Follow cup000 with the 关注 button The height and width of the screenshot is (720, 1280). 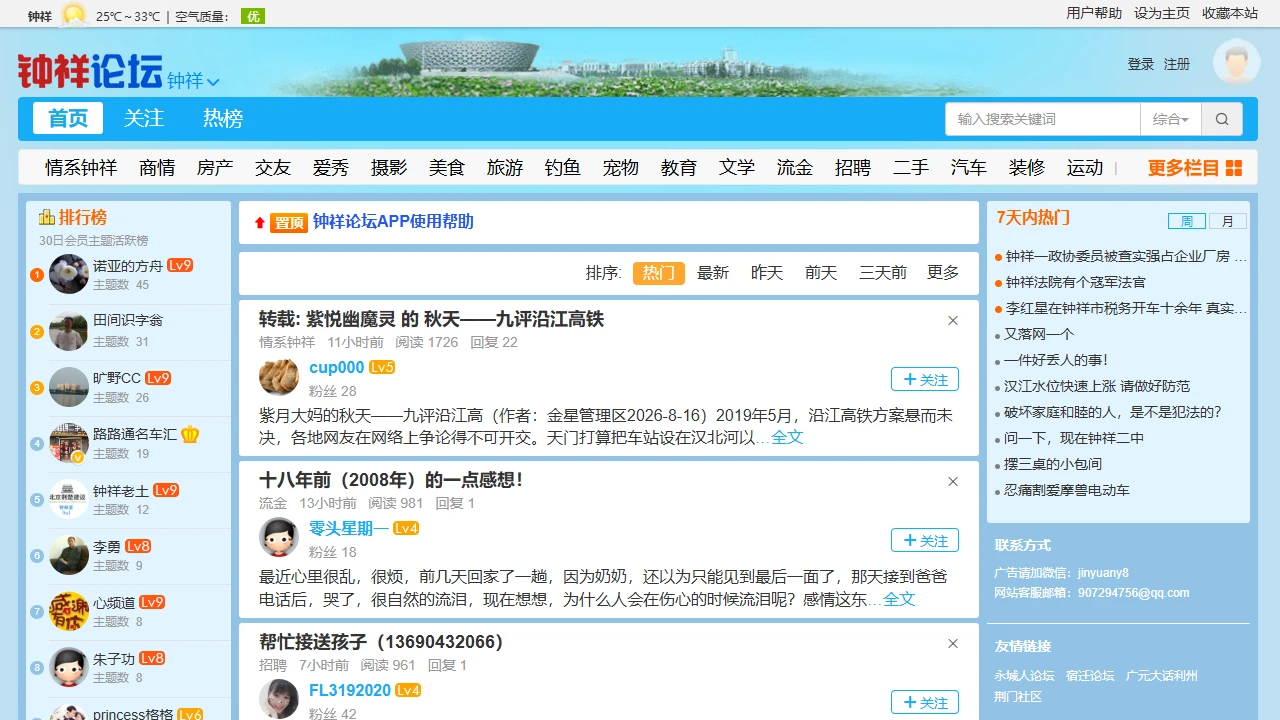point(925,379)
